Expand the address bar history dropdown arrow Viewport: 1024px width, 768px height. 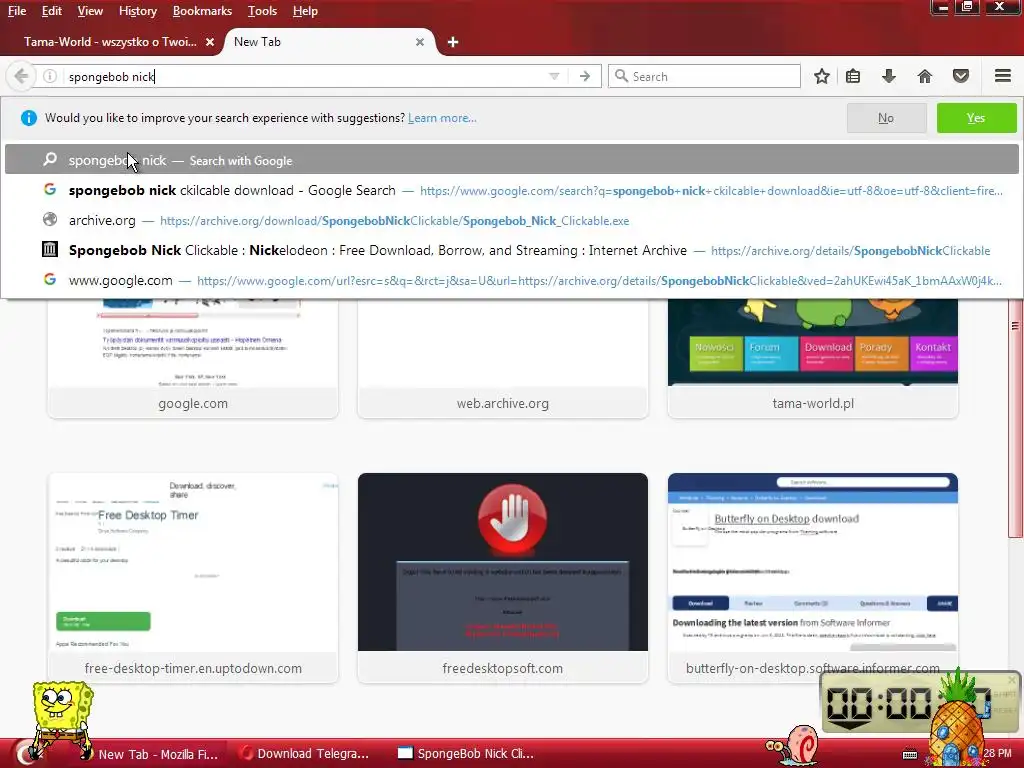554,76
